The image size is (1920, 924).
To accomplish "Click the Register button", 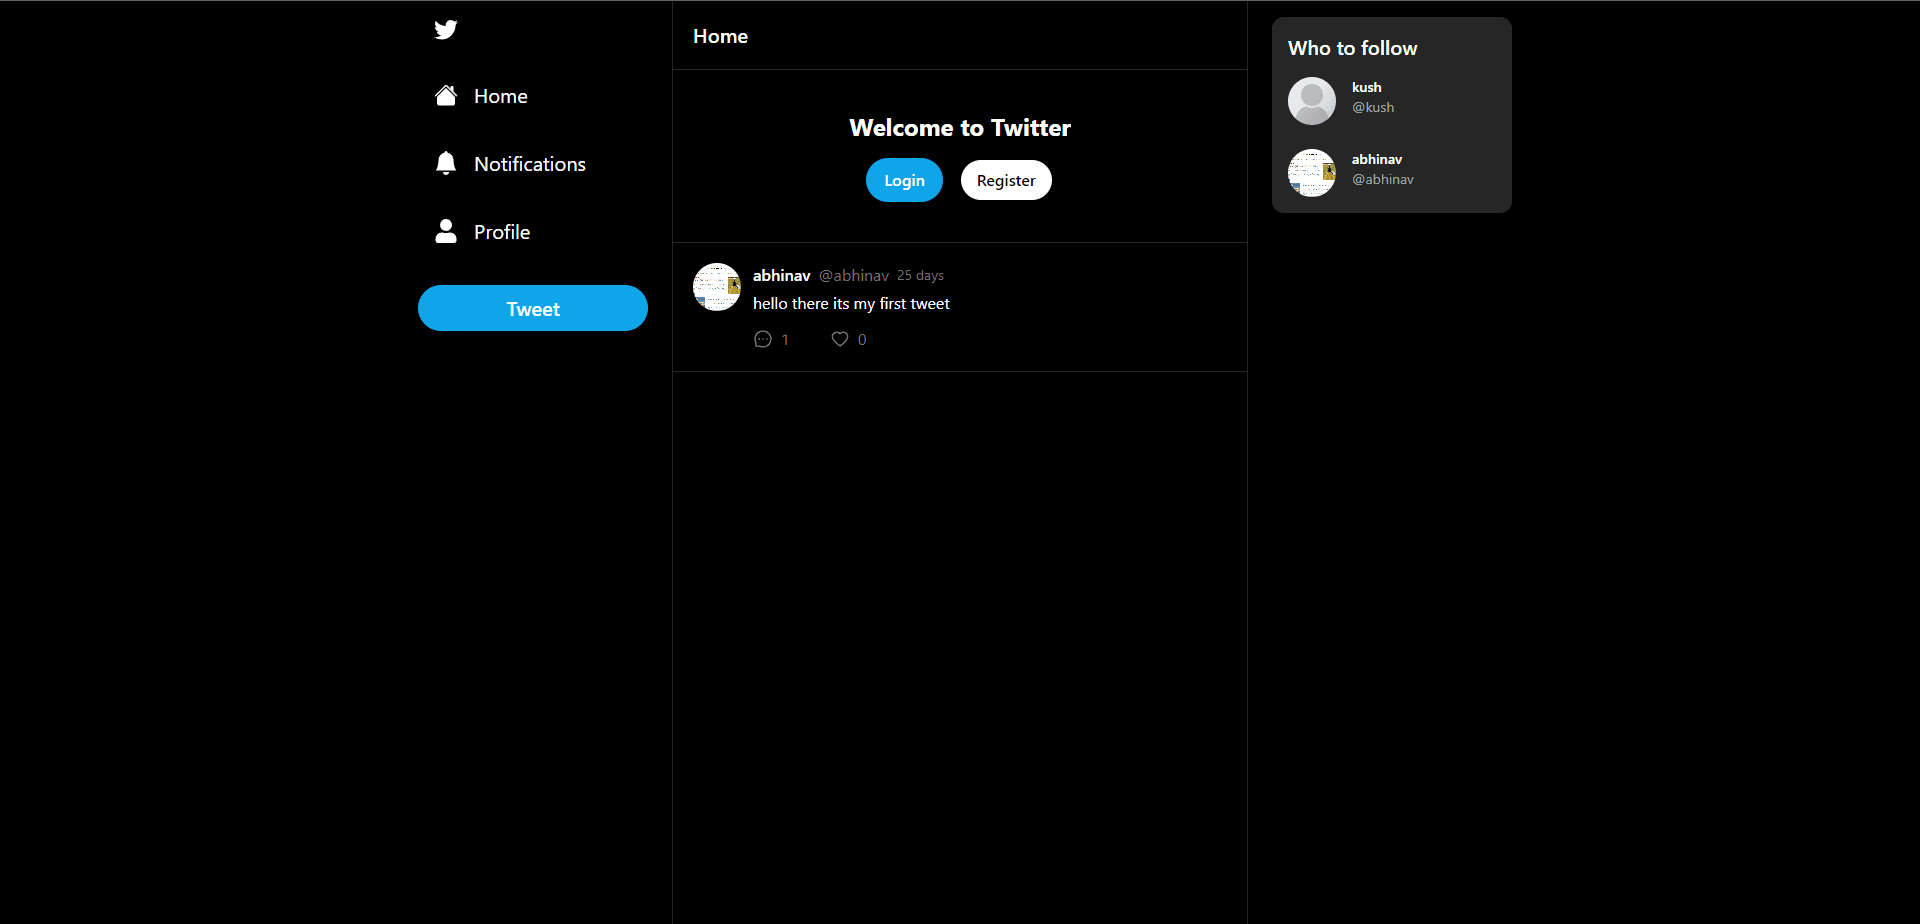I will click(1006, 180).
